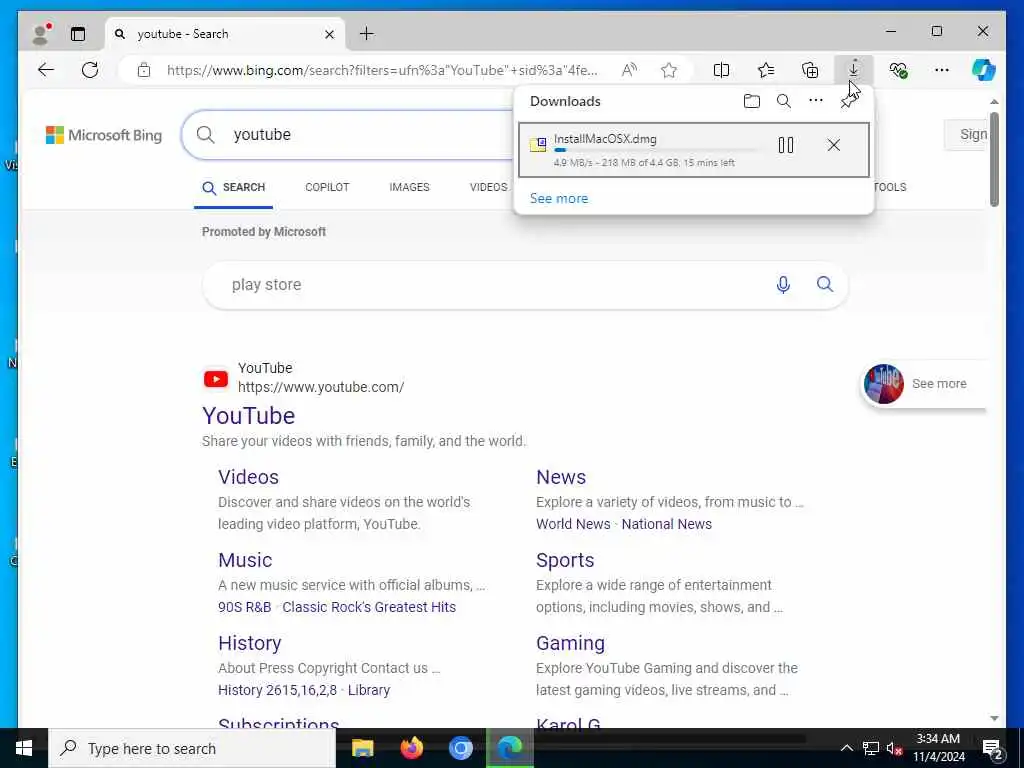This screenshot has height=768, width=1024.
Task: Refresh the page
Action: pos(90,70)
